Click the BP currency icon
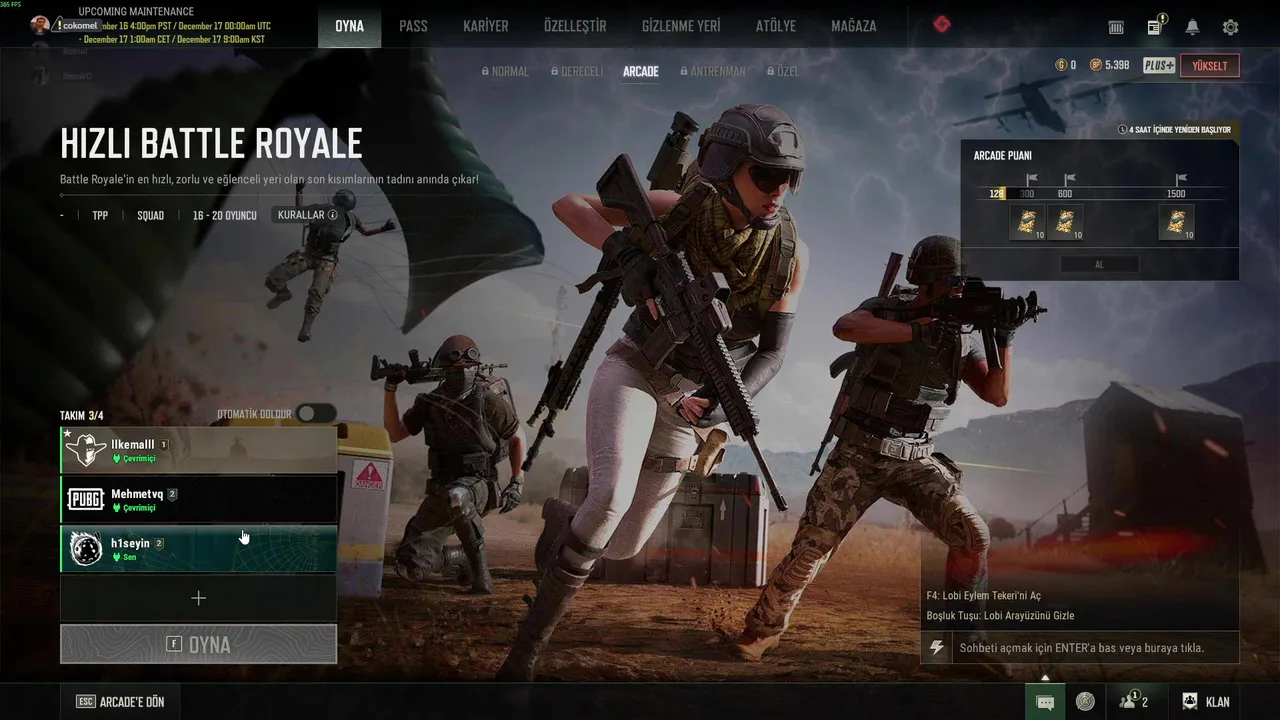This screenshot has height=720, width=1280. pyautogui.click(x=1096, y=65)
